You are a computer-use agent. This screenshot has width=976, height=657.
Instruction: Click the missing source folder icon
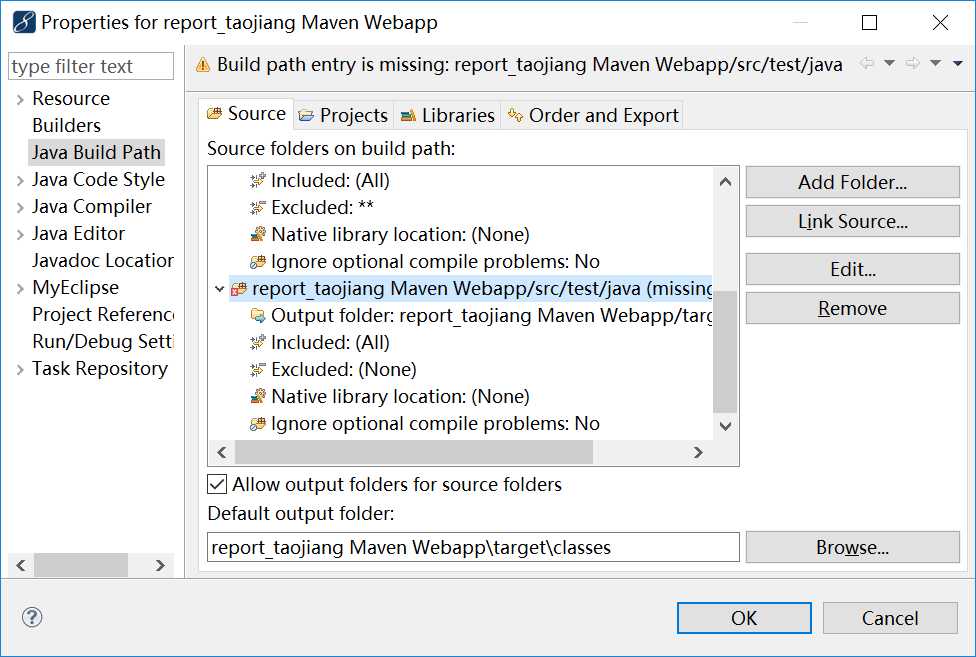(239, 289)
